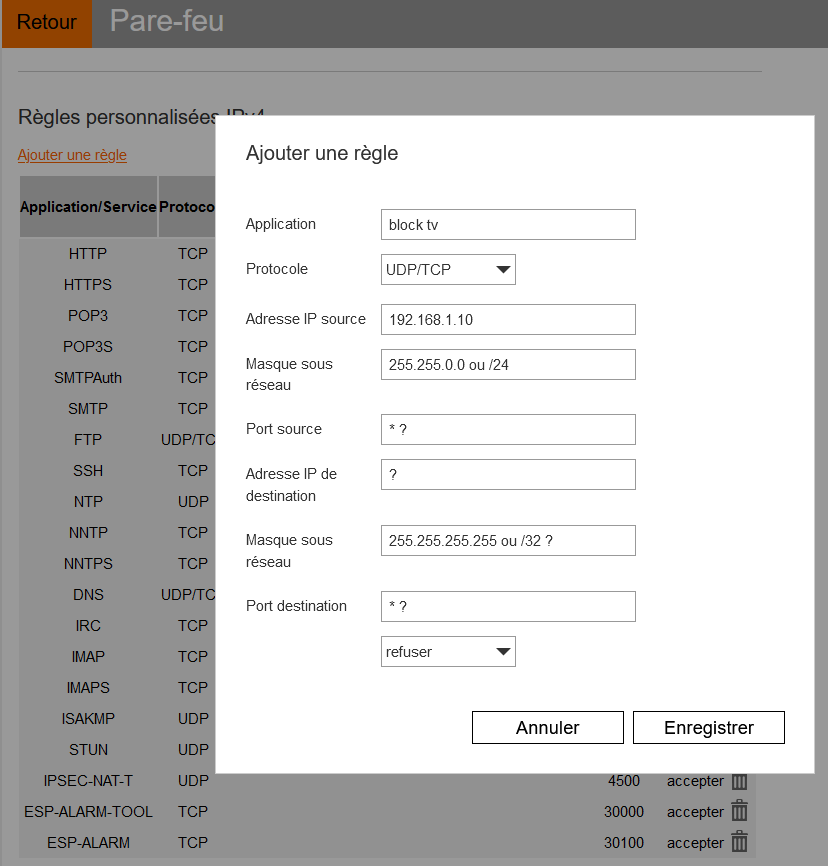Focus the Application field containing block tv
This screenshot has height=866, width=828.
coord(508,225)
